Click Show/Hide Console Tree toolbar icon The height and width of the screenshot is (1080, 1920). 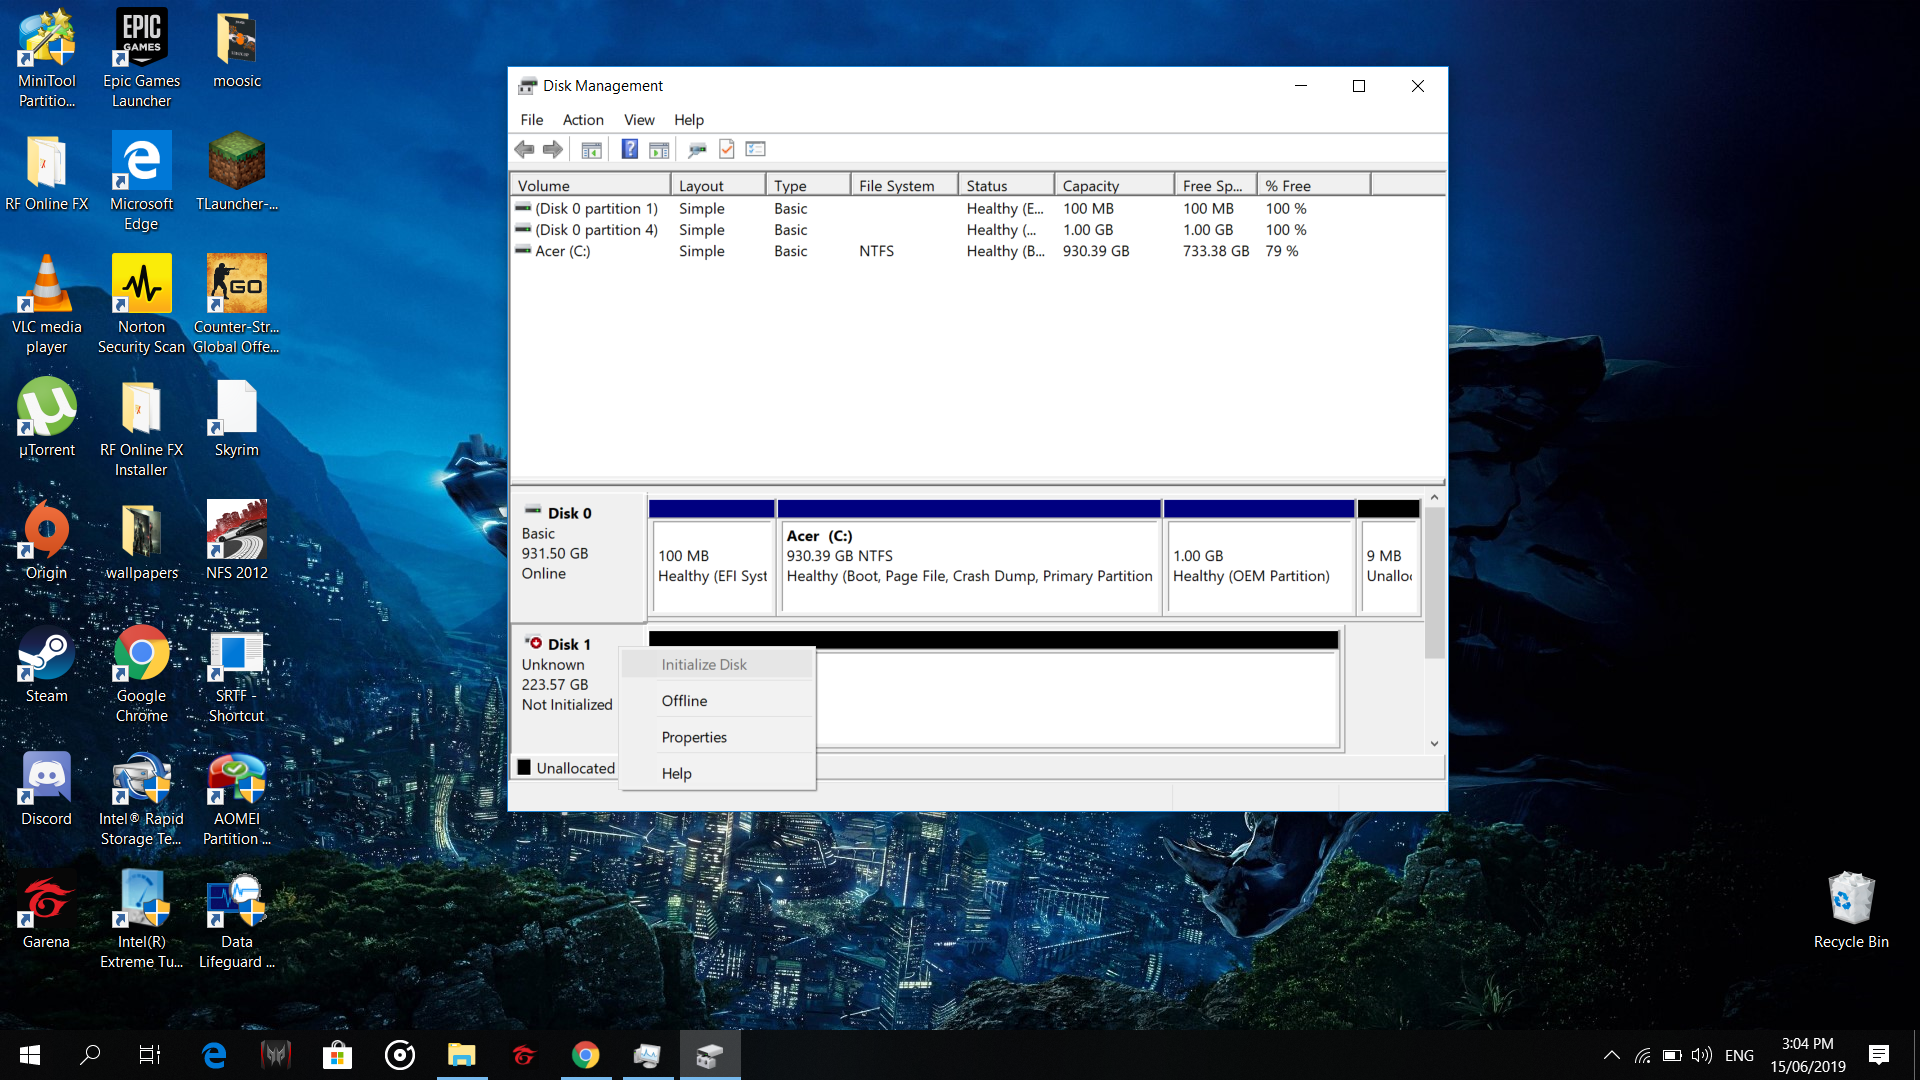click(x=591, y=150)
